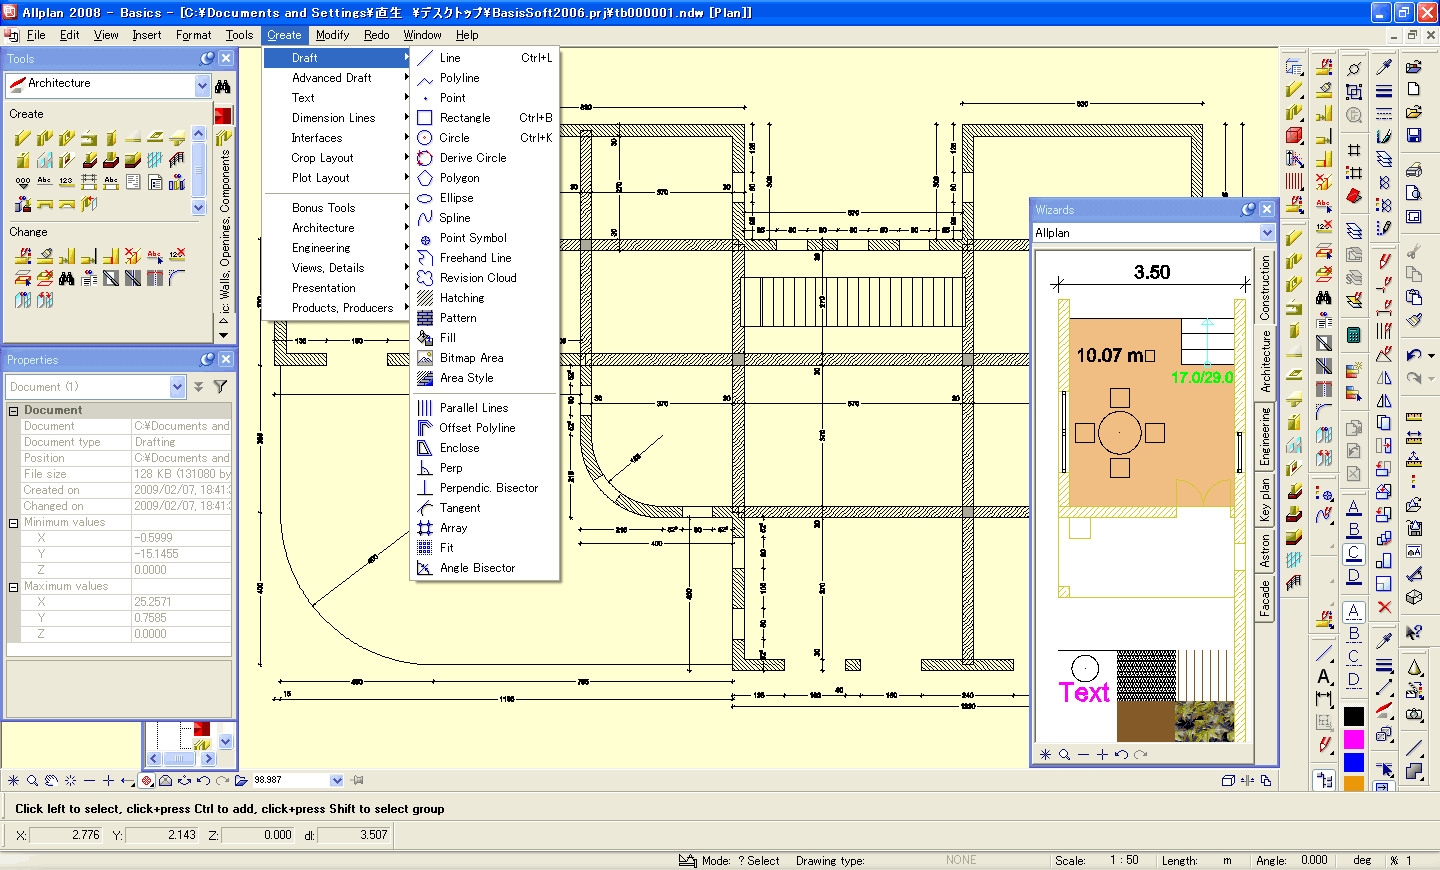The width and height of the screenshot is (1440, 870).
Task: Select the red X delete icon
Action: [x=1384, y=607]
